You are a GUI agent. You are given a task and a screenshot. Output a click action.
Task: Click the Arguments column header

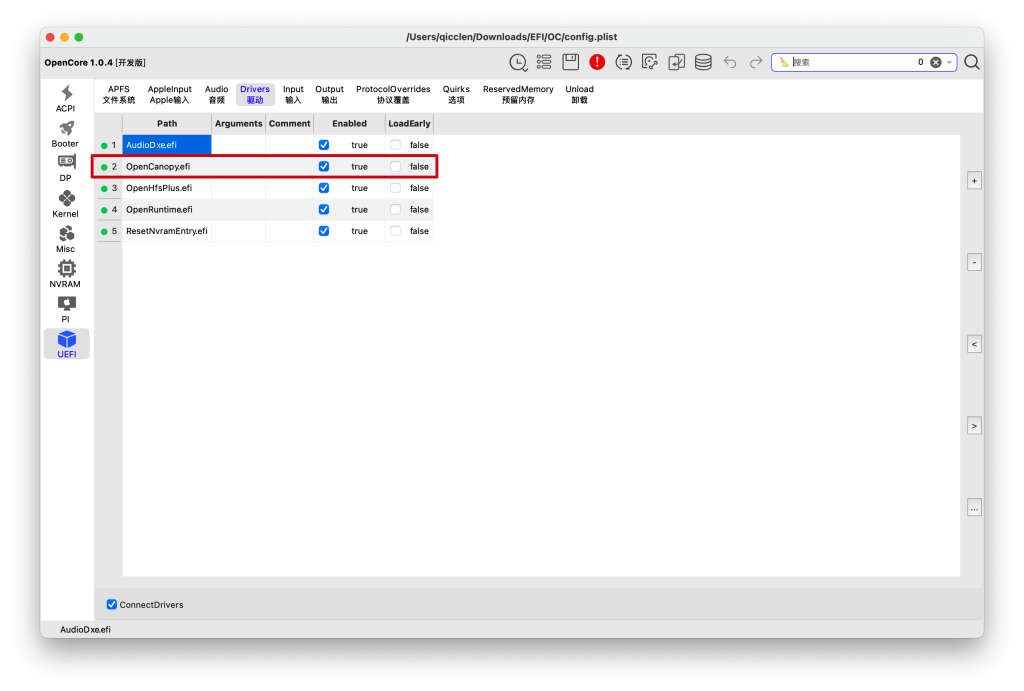pyautogui.click(x=239, y=123)
